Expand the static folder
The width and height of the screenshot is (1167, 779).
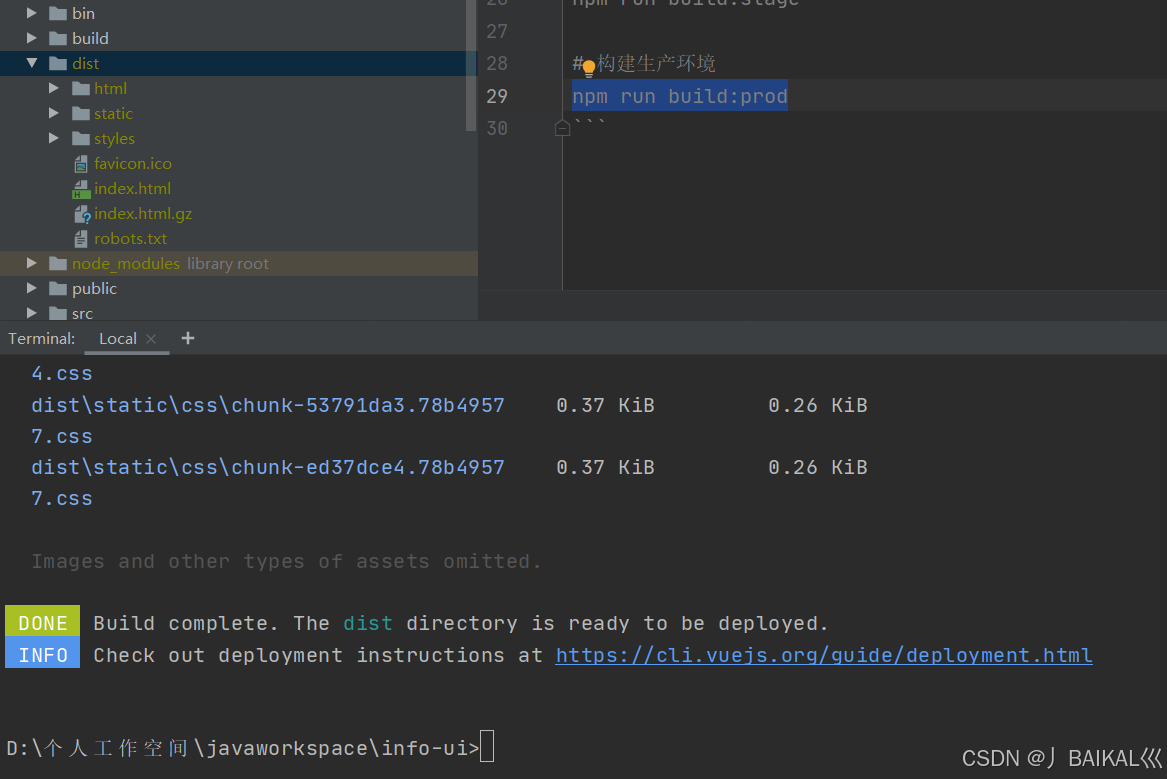pyautogui.click(x=54, y=113)
